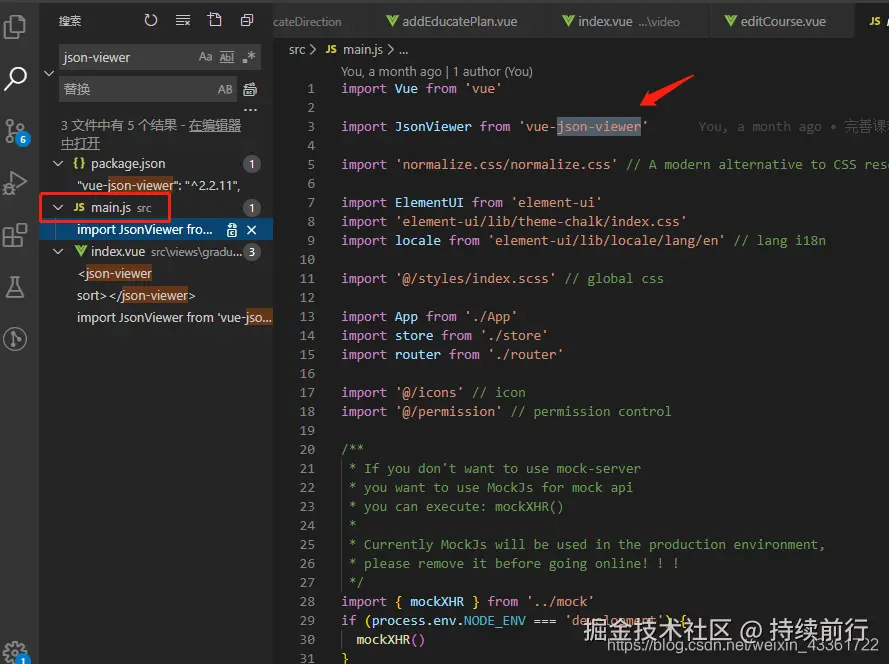Refresh the search results

[150, 20]
